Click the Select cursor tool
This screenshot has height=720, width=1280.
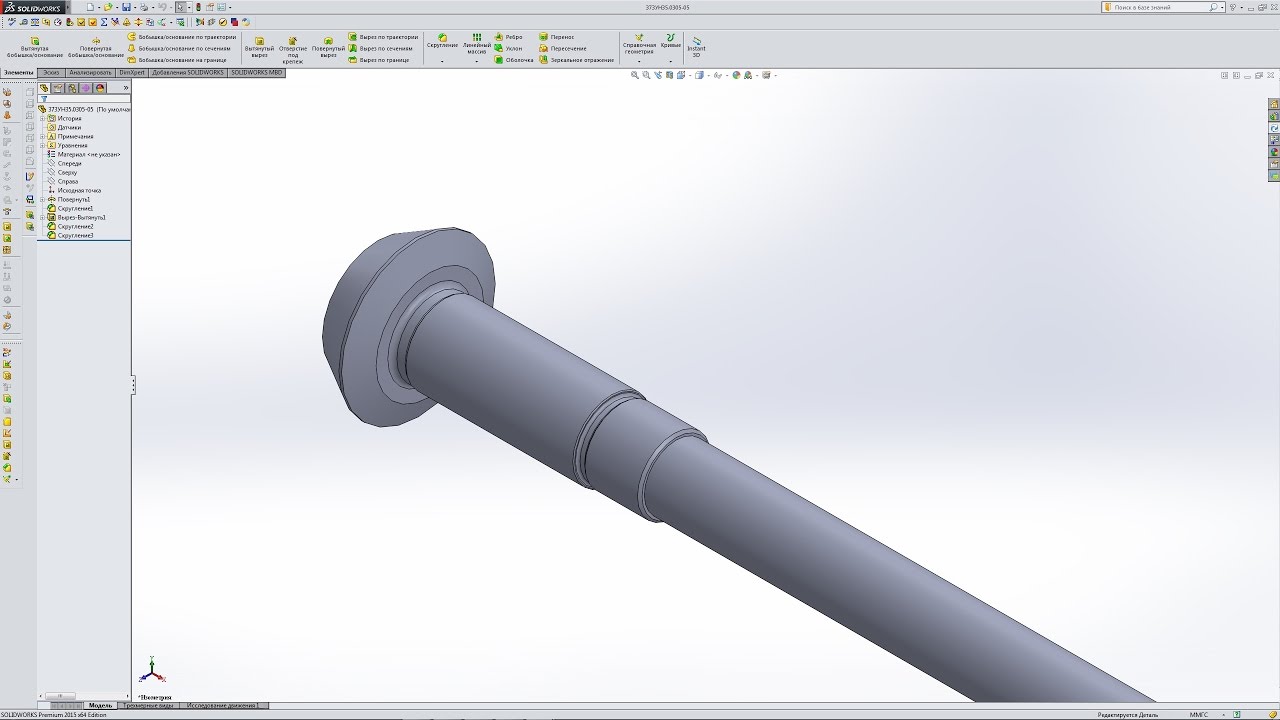pos(180,7)
